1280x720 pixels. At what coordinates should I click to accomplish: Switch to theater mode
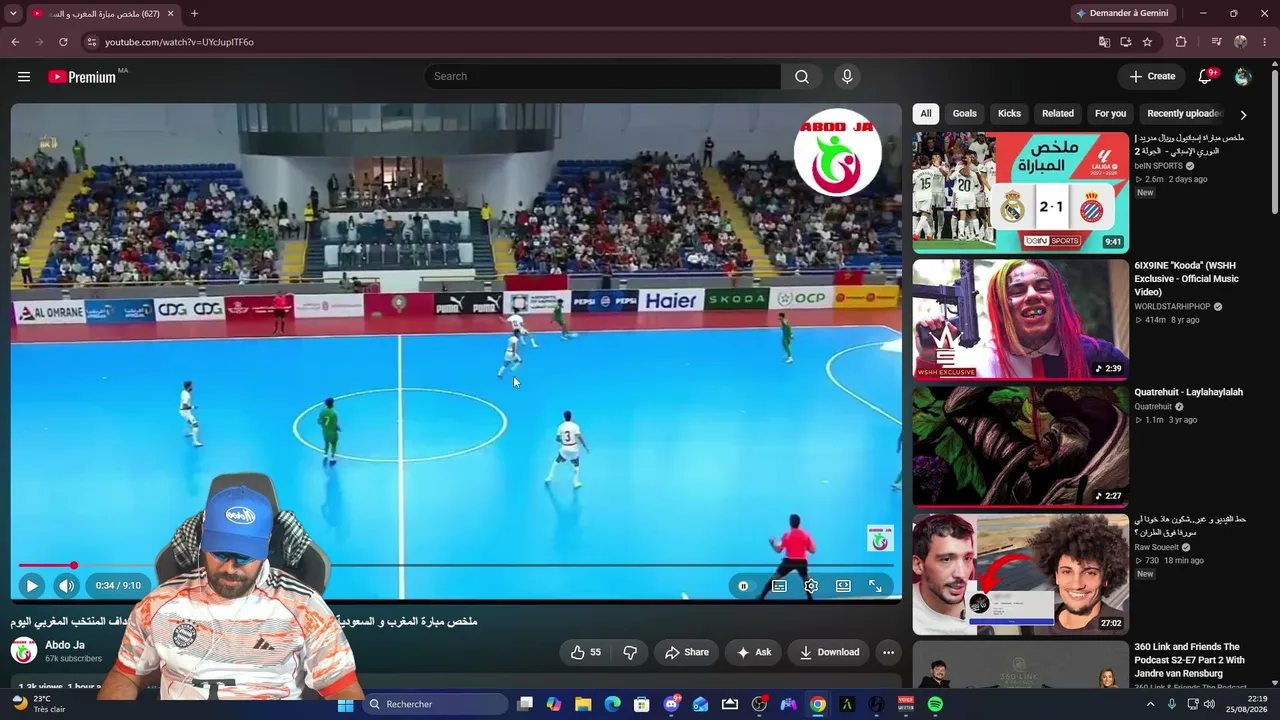(x=843, y=586)
